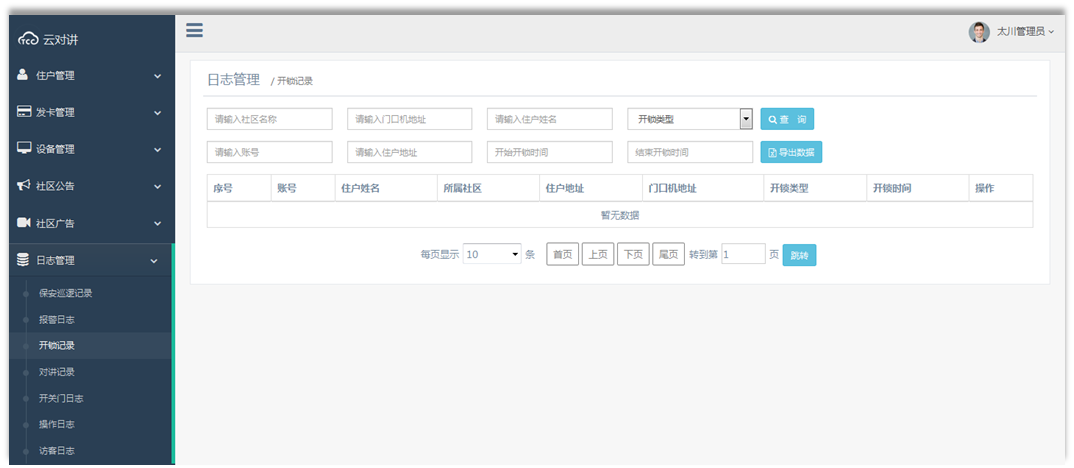The image size is (1074, 468).
Task: Toggle the hamburger menu icon
Action: [195, 30]
